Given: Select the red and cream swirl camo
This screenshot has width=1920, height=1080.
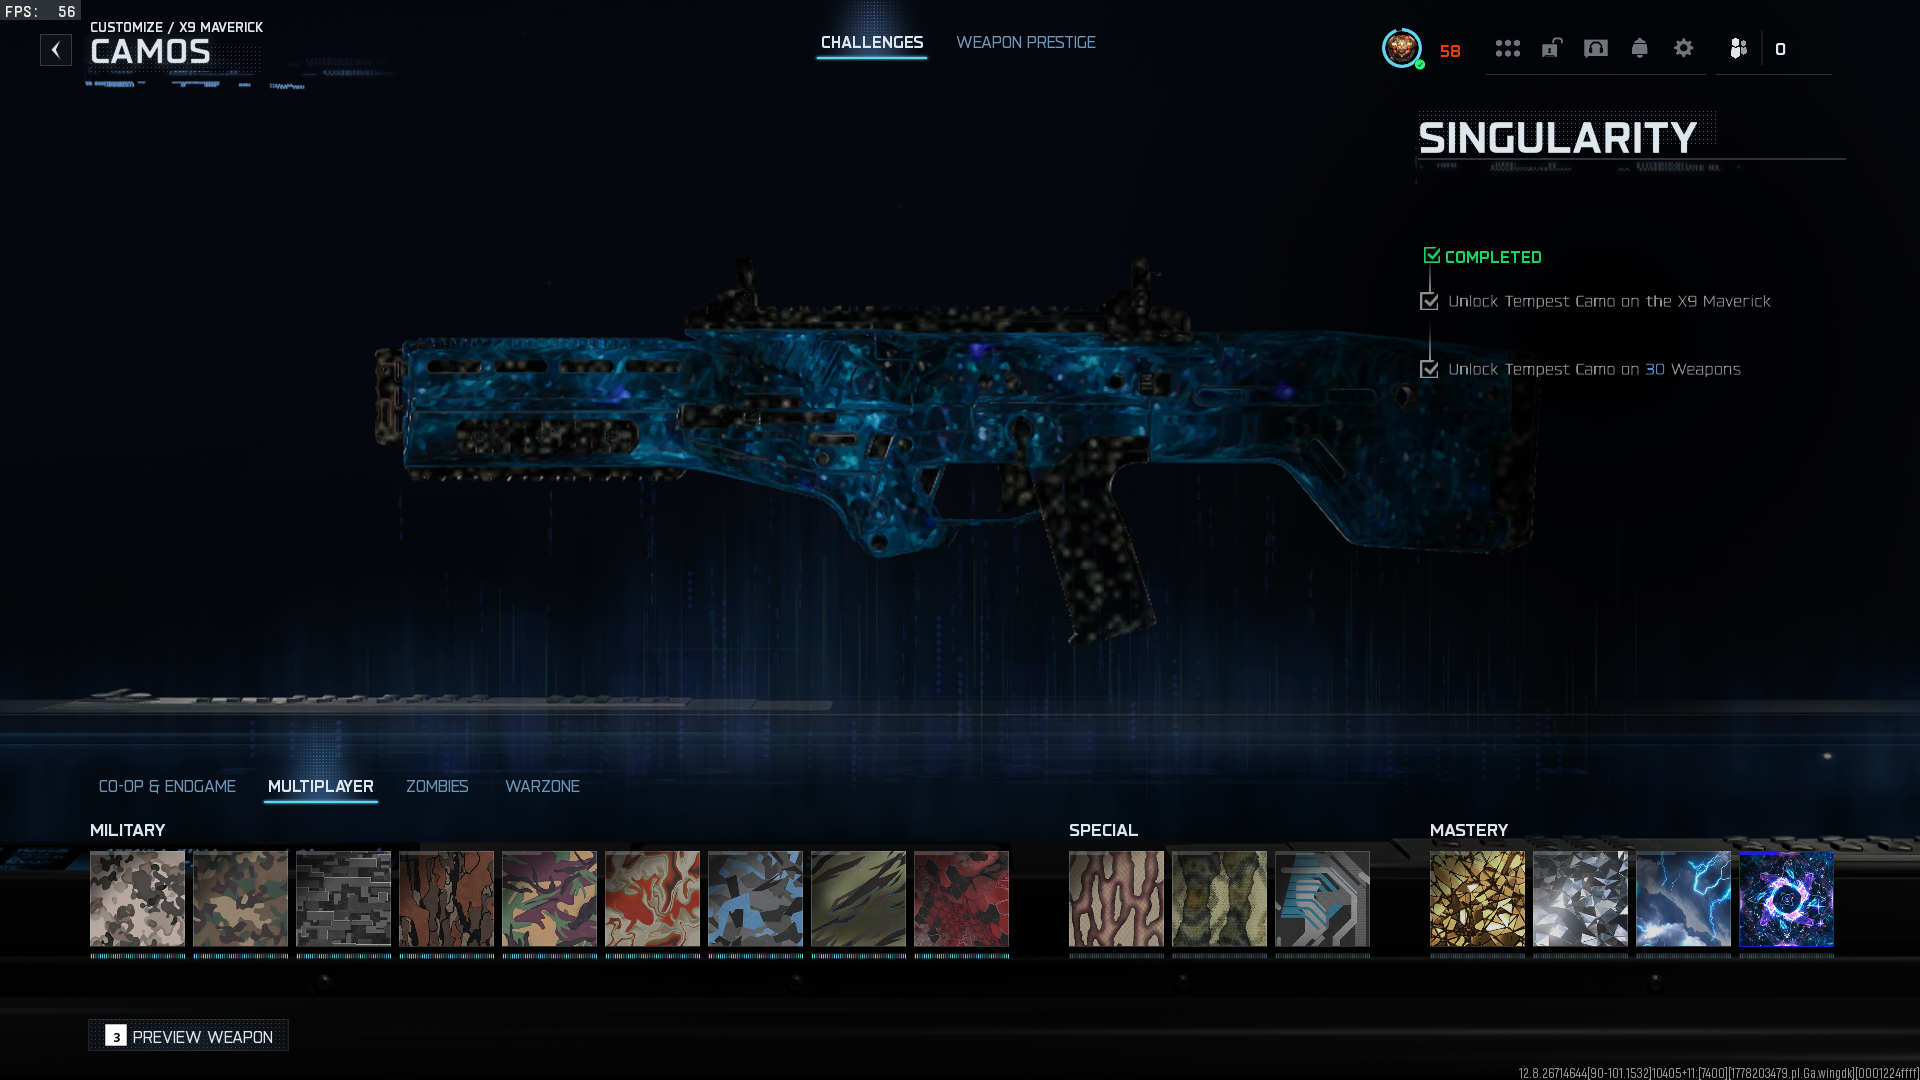Looking at the screenshot, I should 653,899.
